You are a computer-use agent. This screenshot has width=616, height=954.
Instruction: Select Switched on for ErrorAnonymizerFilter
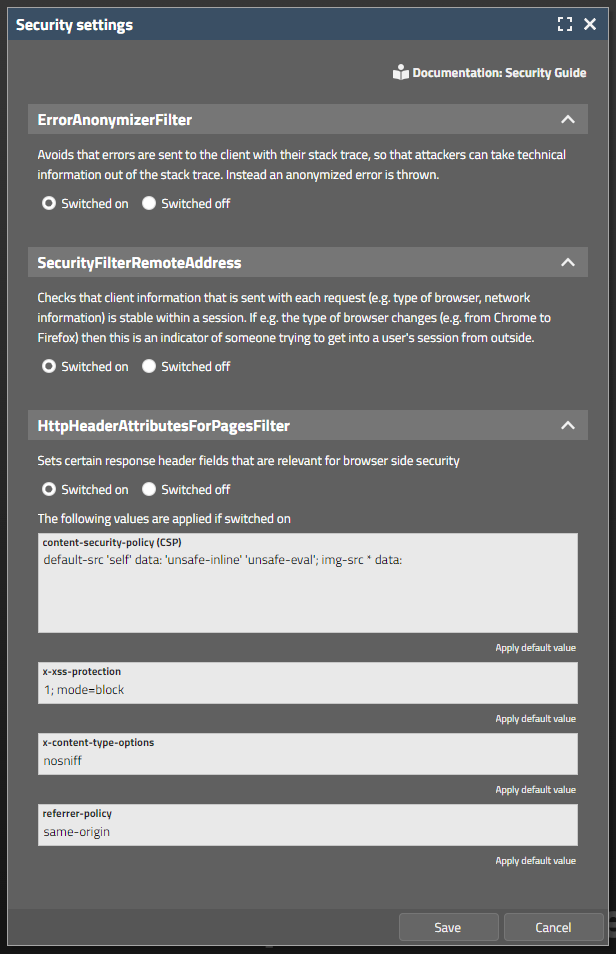pos(48,204)
